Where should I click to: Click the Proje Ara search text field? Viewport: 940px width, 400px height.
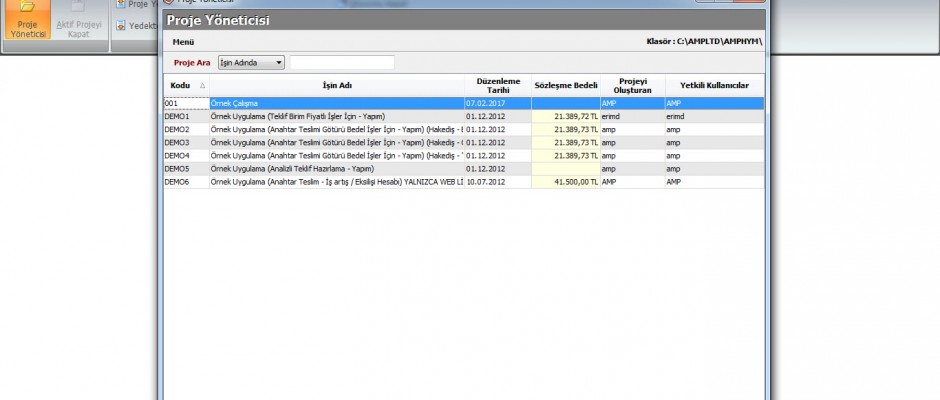point(342,62)
